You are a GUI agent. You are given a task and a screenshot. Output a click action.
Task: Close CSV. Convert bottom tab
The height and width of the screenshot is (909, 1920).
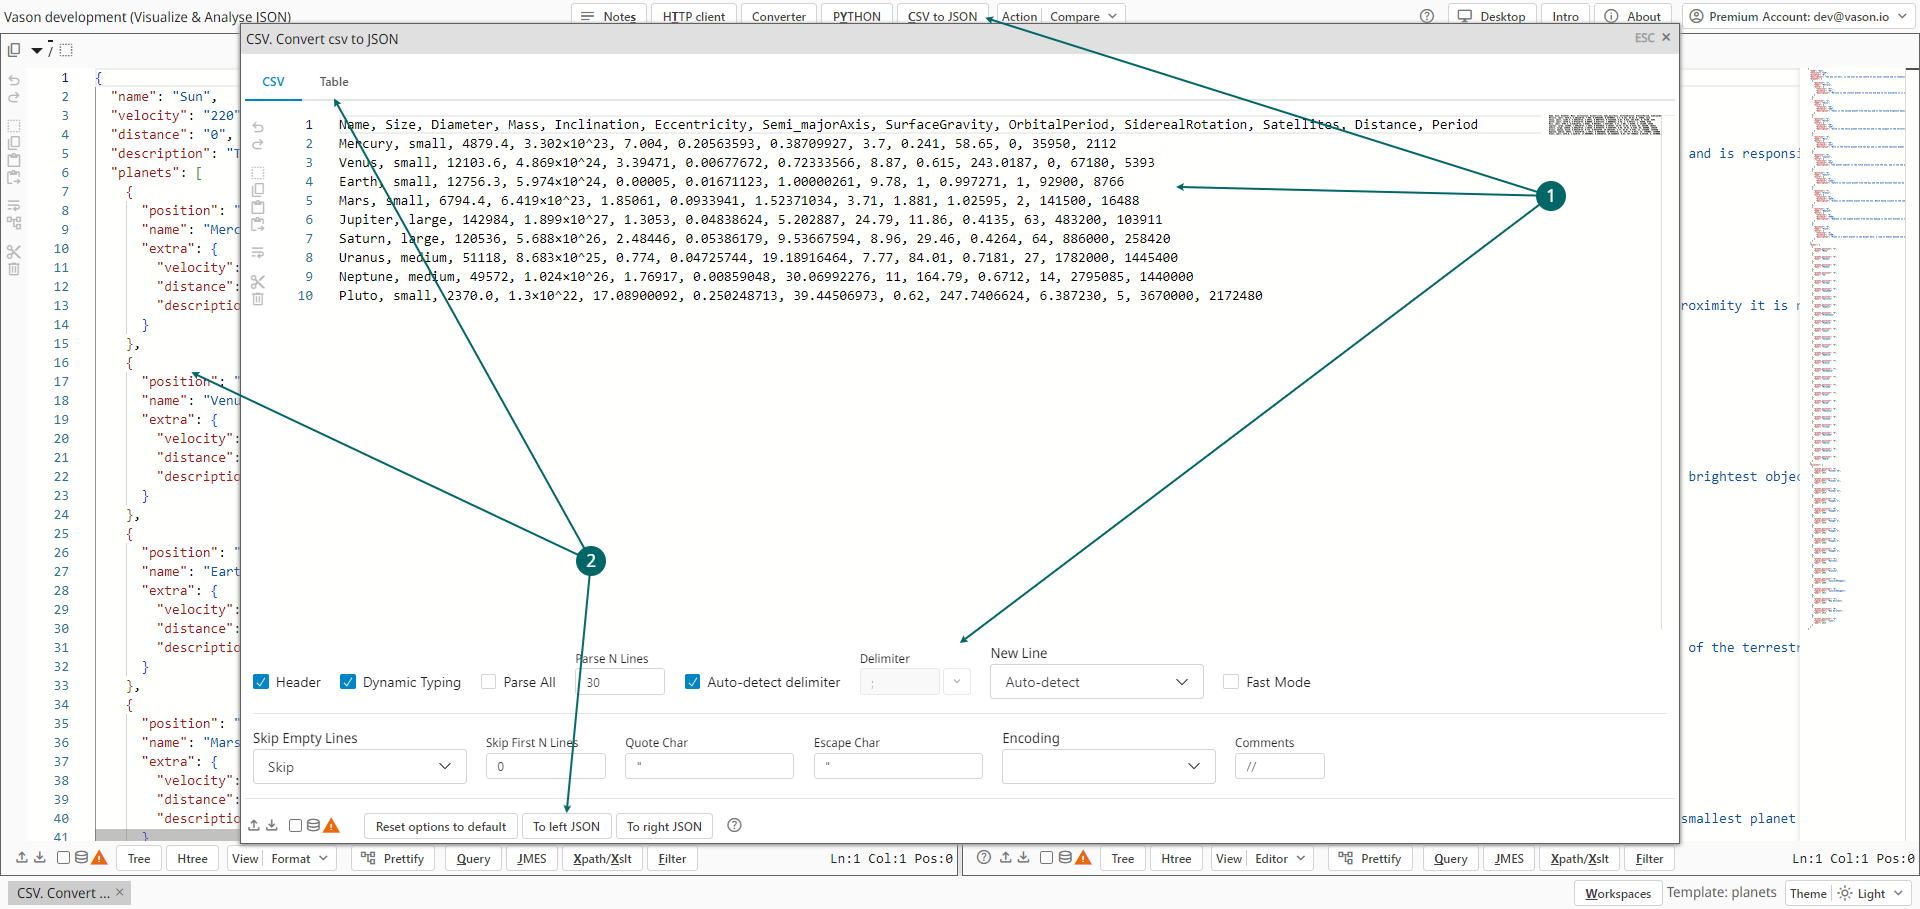pos(119,892)
